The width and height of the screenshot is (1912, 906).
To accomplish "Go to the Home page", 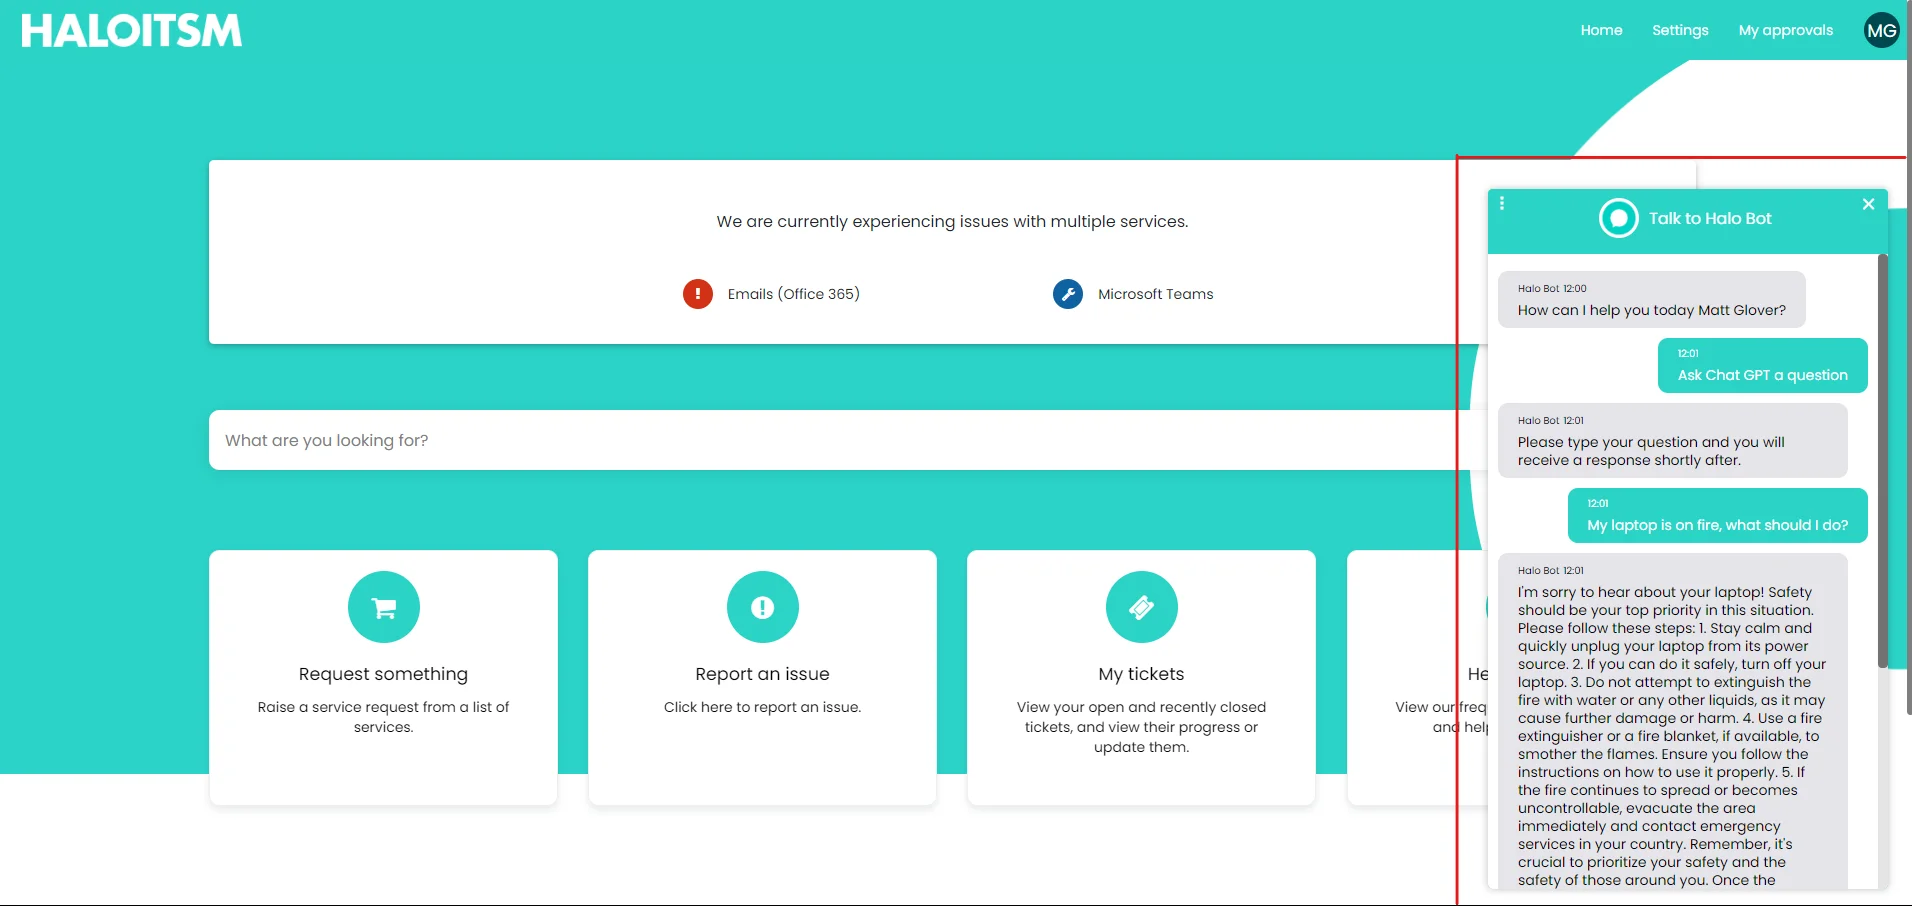I will coord(1601,30).
